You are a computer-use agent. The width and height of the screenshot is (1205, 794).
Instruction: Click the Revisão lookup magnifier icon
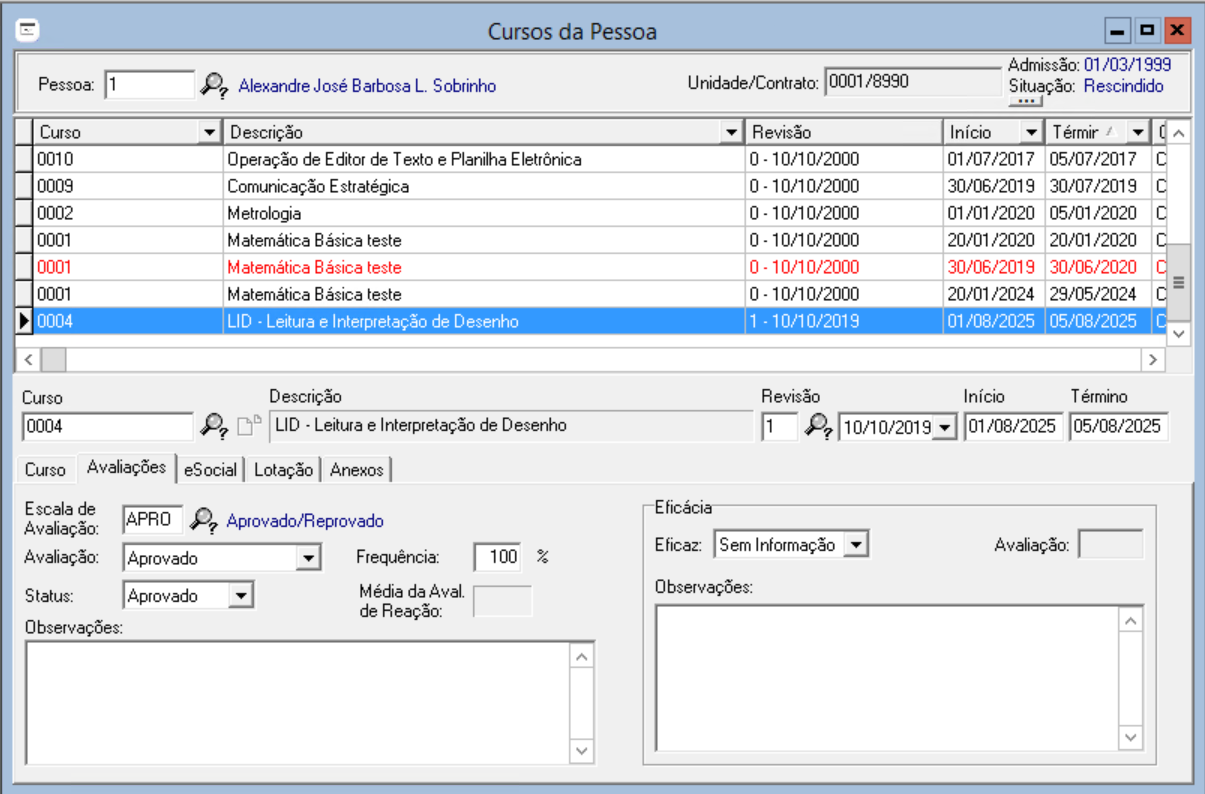click(x=819, y=426)
